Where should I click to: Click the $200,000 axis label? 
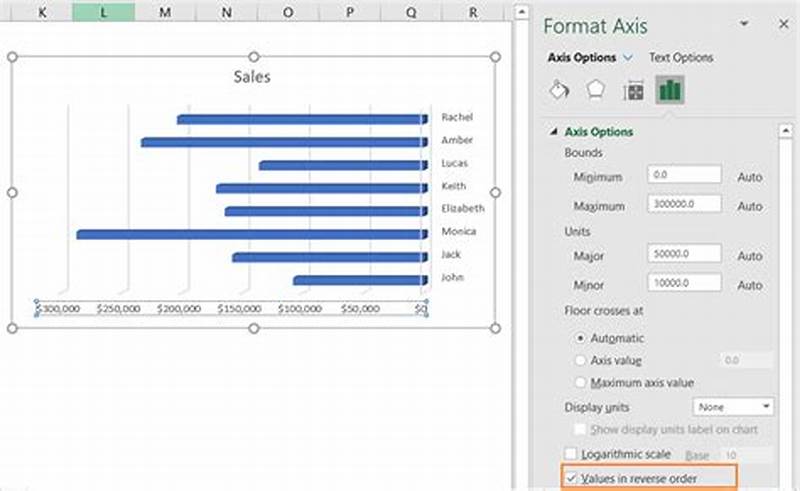click(x=179, y=309)
